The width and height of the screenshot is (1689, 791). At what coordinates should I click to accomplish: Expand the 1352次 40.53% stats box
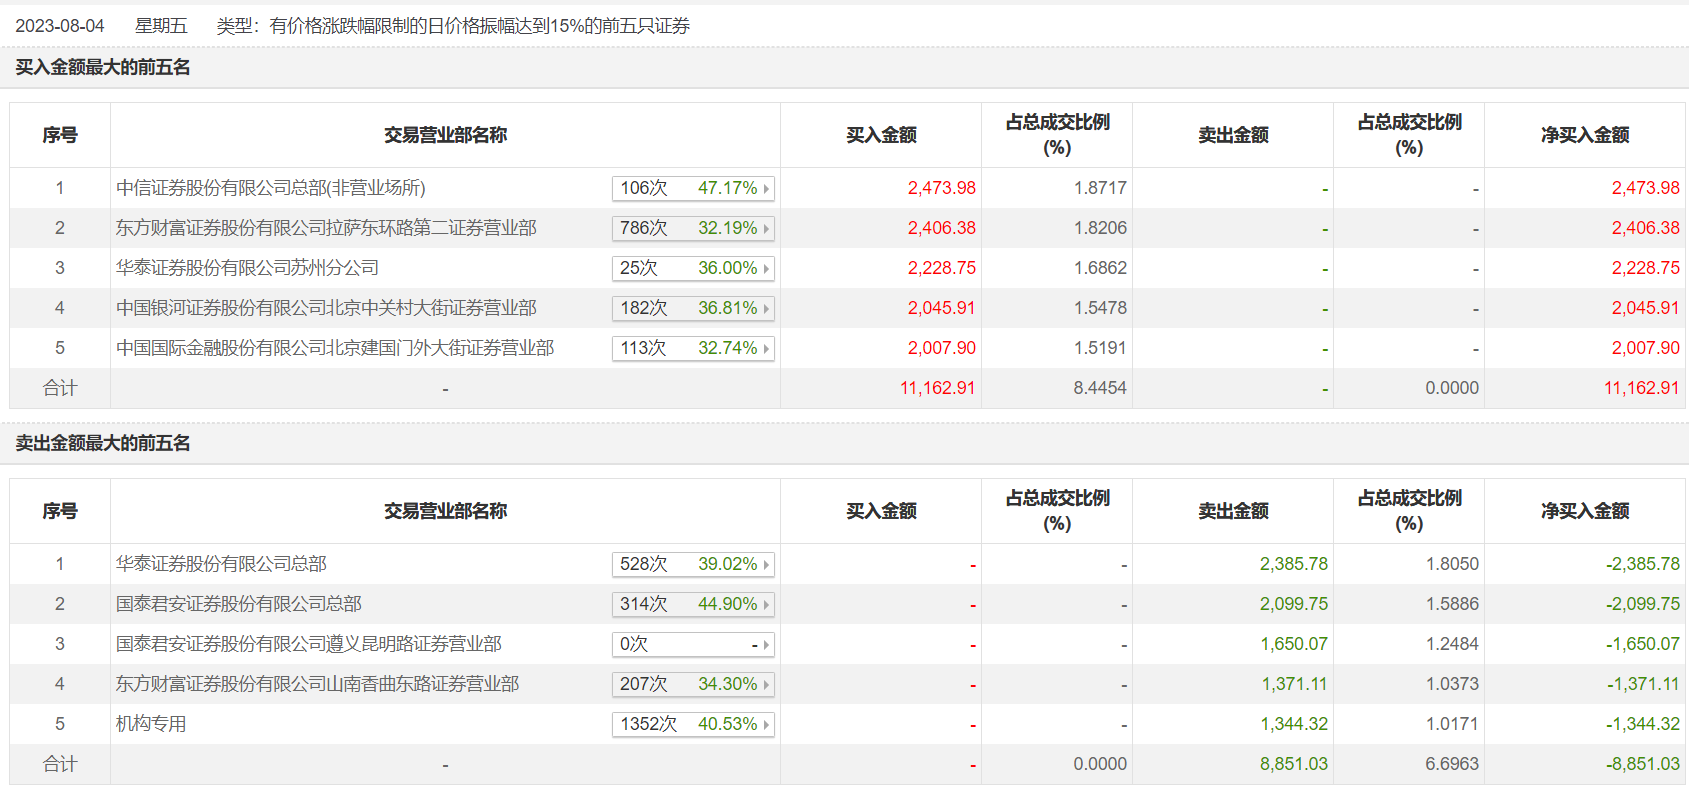point(693,724)
